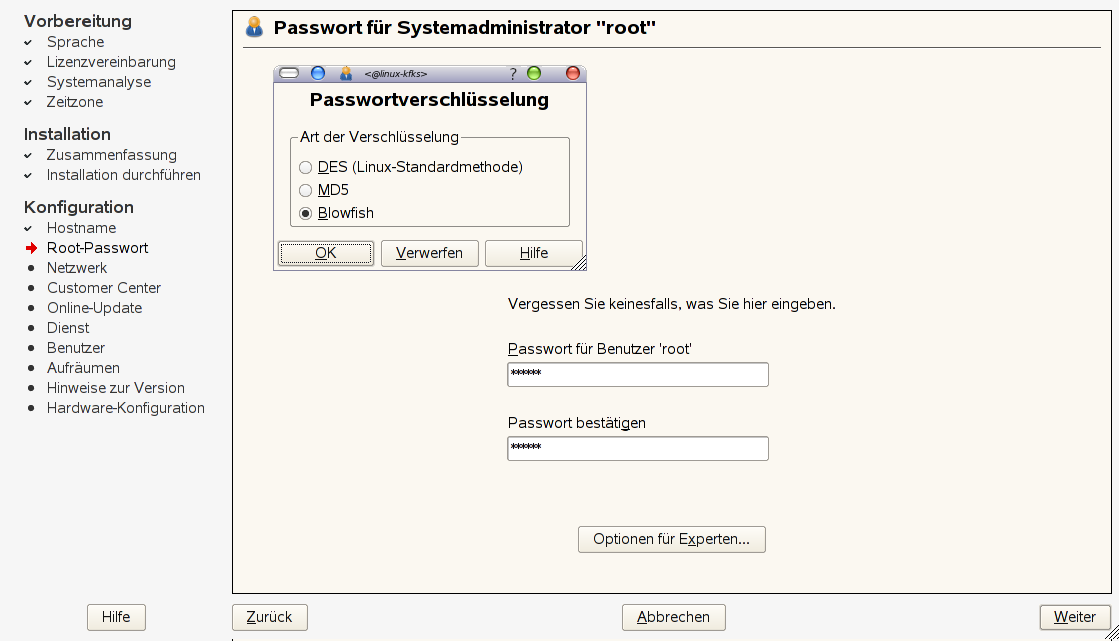Screen dimensions: 1119x641
Task: Focus the 'Passwort für Benutzer root' field
Action: coord(638,374)
